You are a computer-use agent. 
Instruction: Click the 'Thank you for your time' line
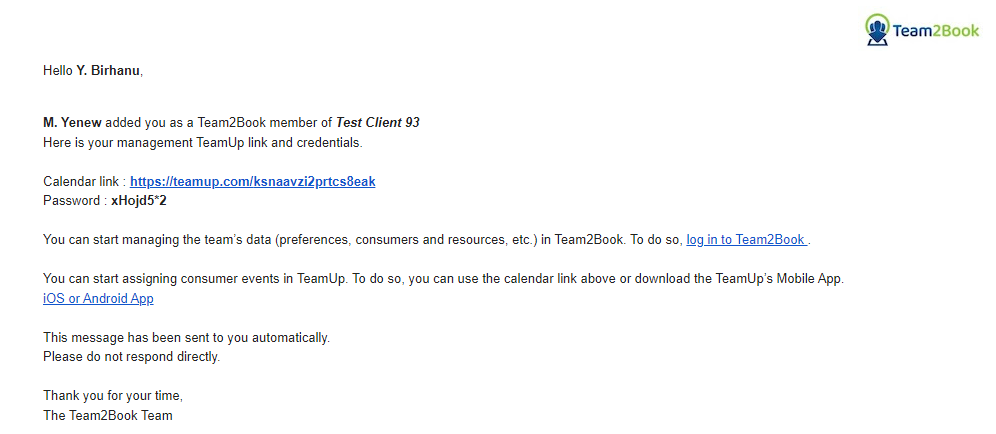(x=113, y=396)
